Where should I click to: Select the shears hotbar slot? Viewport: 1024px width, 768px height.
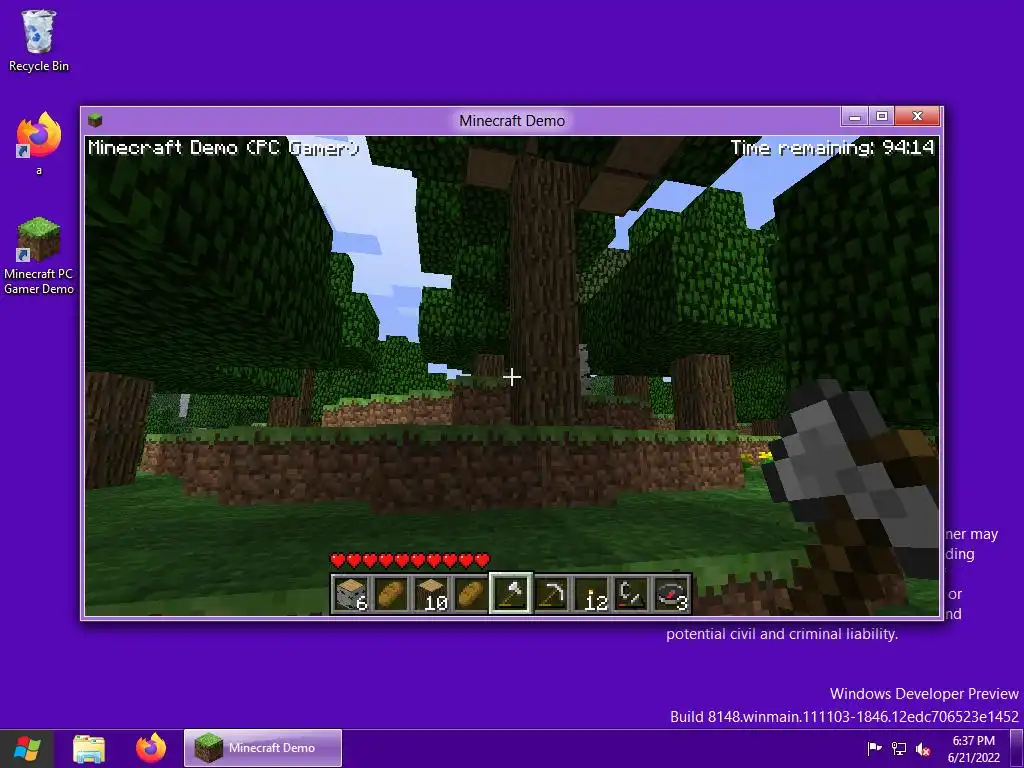click(632, 594)
